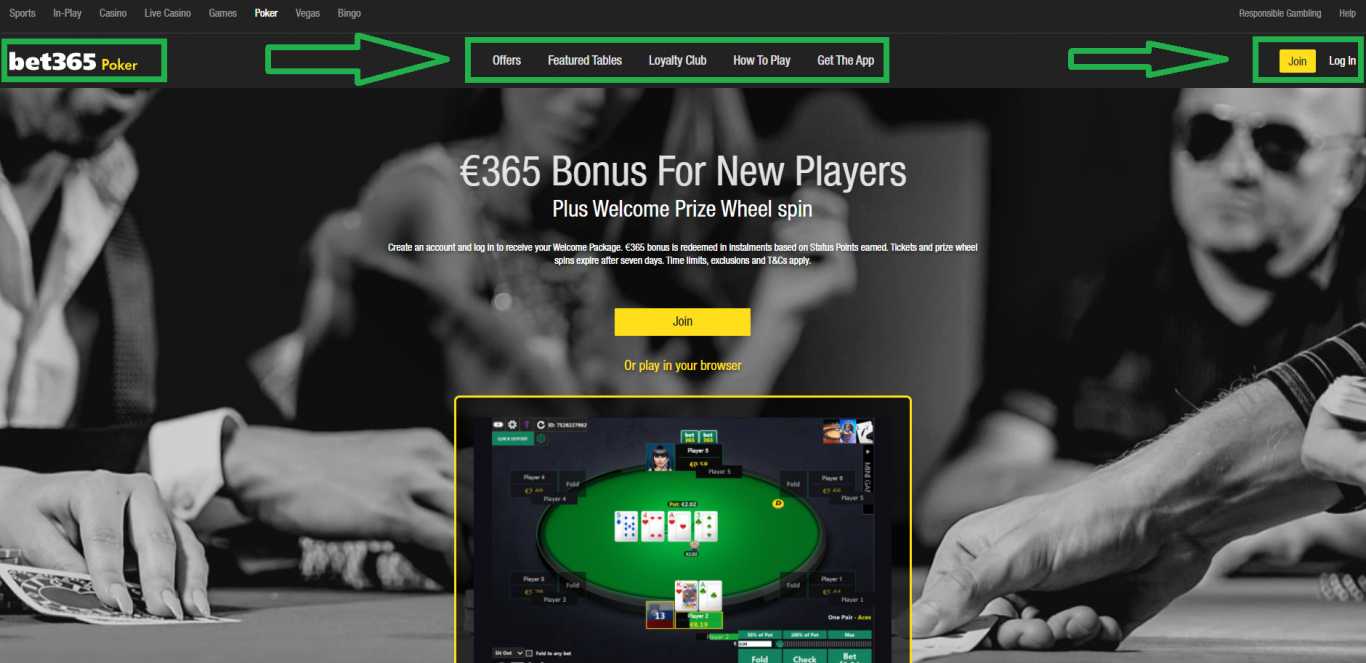Click the King of hearts hole card
This screenshot has height=663, width=1366.
(686, 596)
